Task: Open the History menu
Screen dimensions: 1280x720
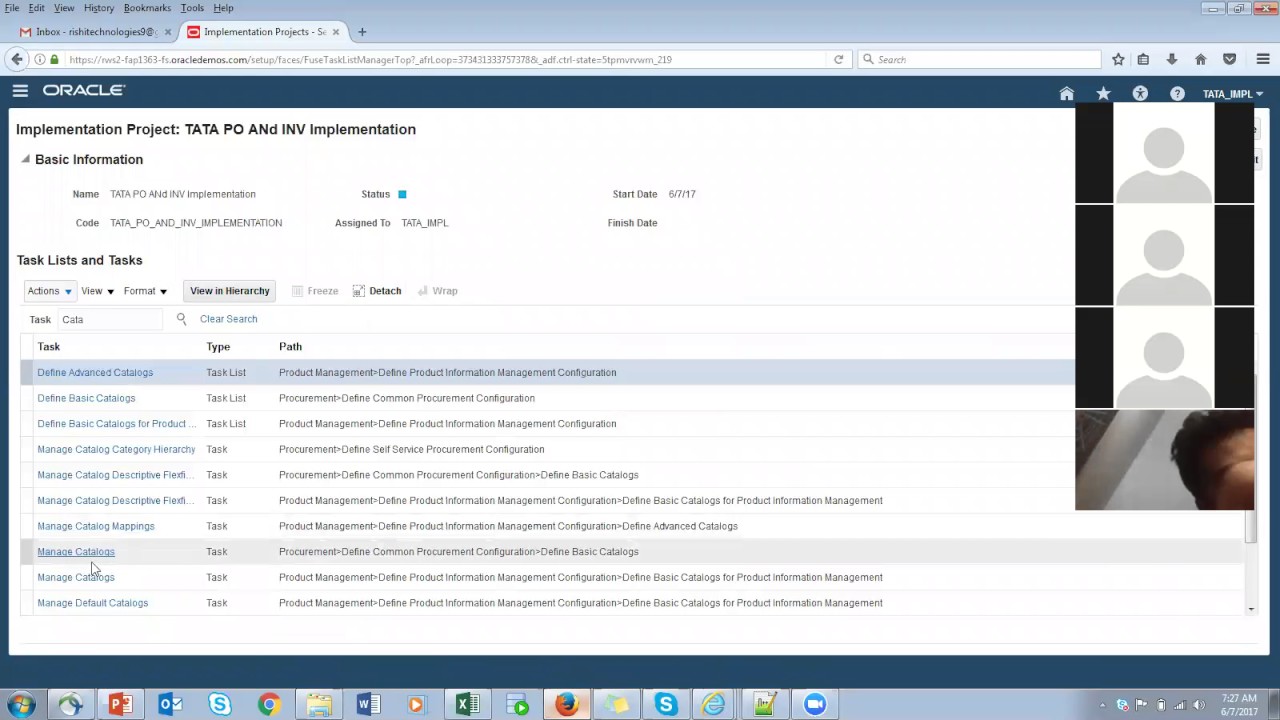Action: pos(98,8)
